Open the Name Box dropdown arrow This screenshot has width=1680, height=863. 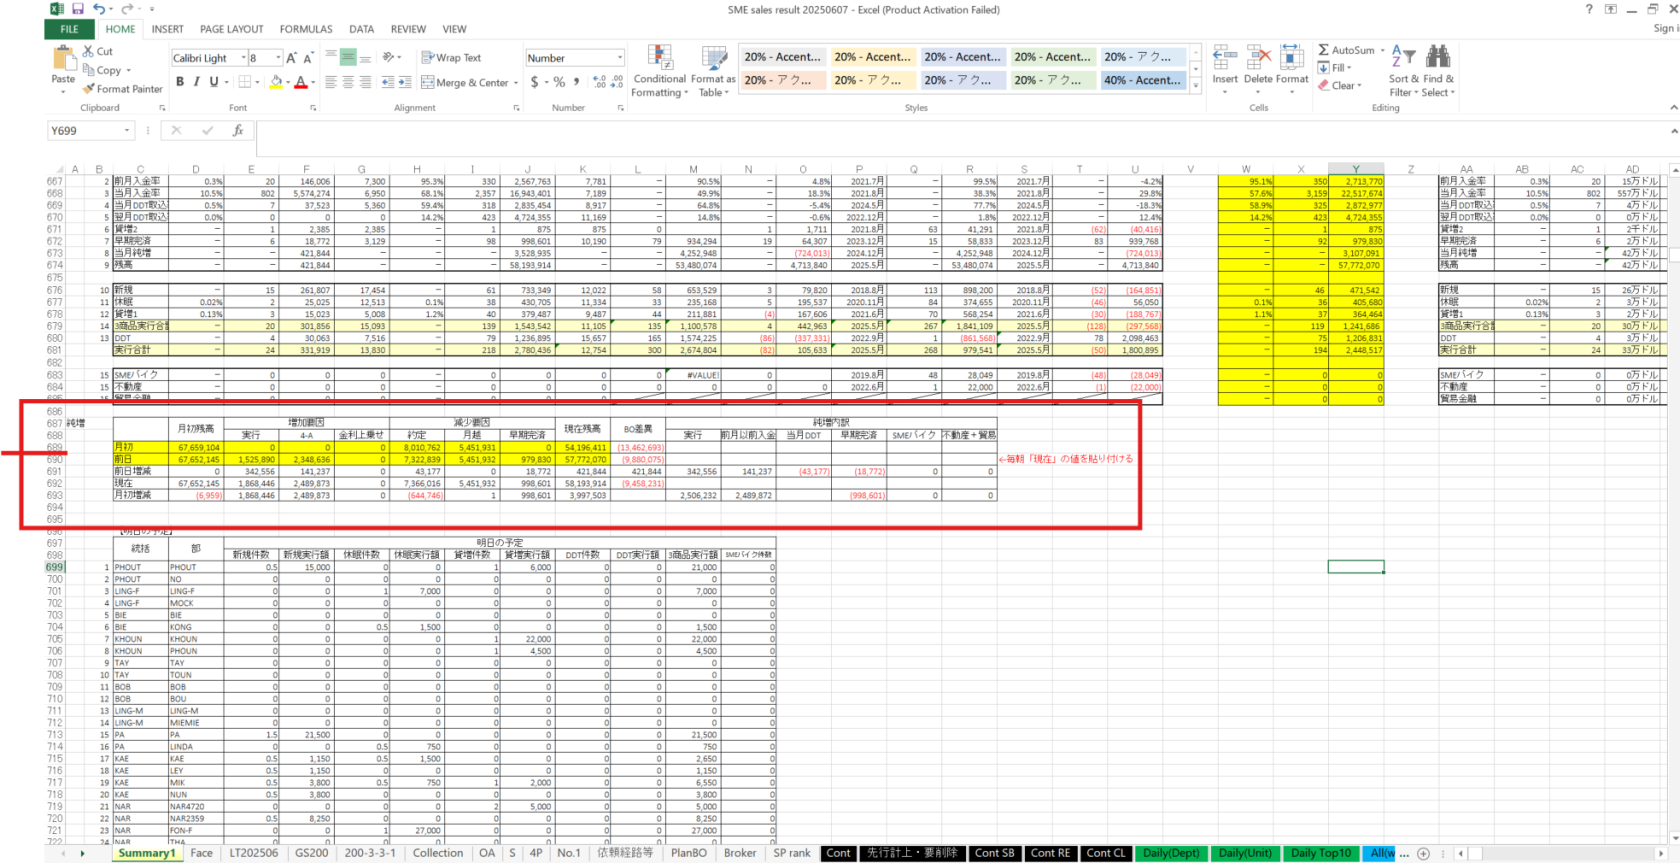point(127,131)
